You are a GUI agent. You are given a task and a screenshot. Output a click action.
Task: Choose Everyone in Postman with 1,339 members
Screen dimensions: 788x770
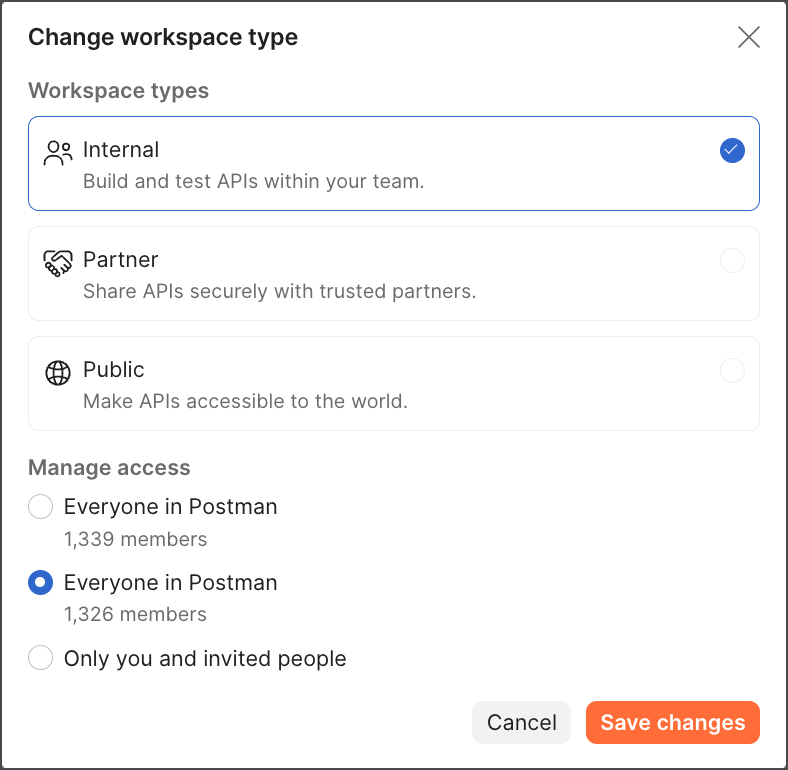coord(41,507)
